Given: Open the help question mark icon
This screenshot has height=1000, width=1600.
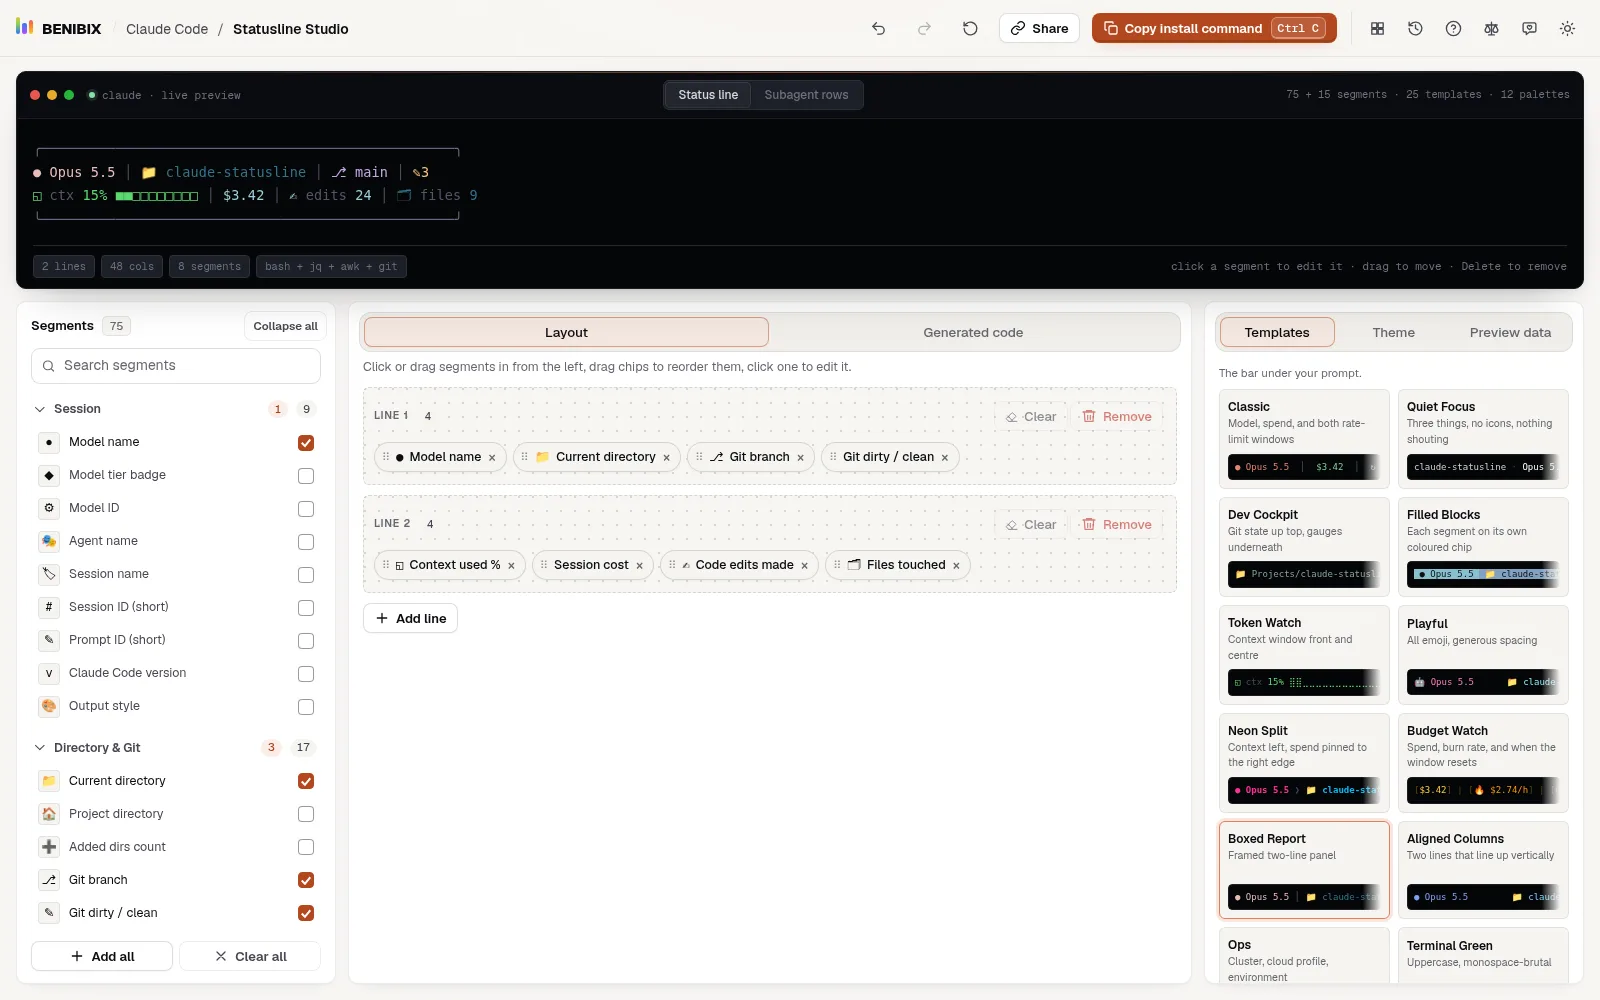Looking at the screenshot, I should [1453, 29].
